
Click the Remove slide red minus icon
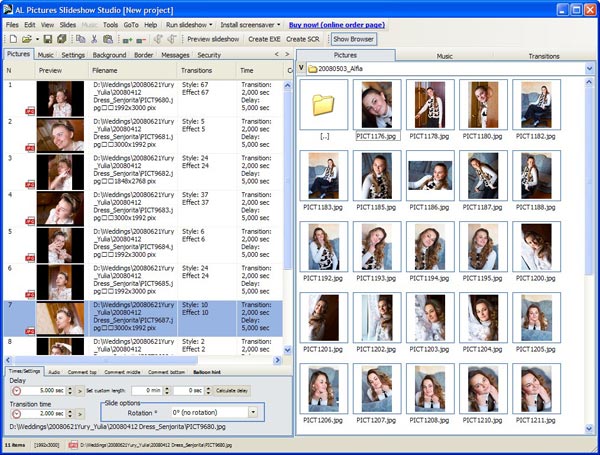point(143,38)
